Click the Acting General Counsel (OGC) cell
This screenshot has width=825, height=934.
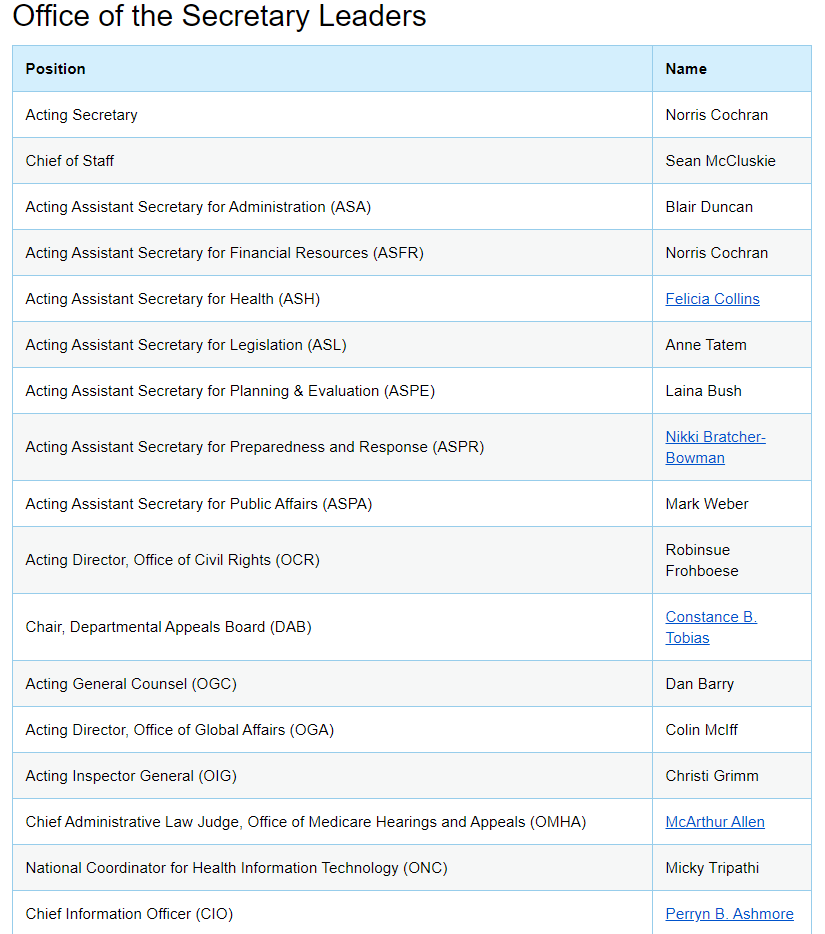[x=332, y=684]
